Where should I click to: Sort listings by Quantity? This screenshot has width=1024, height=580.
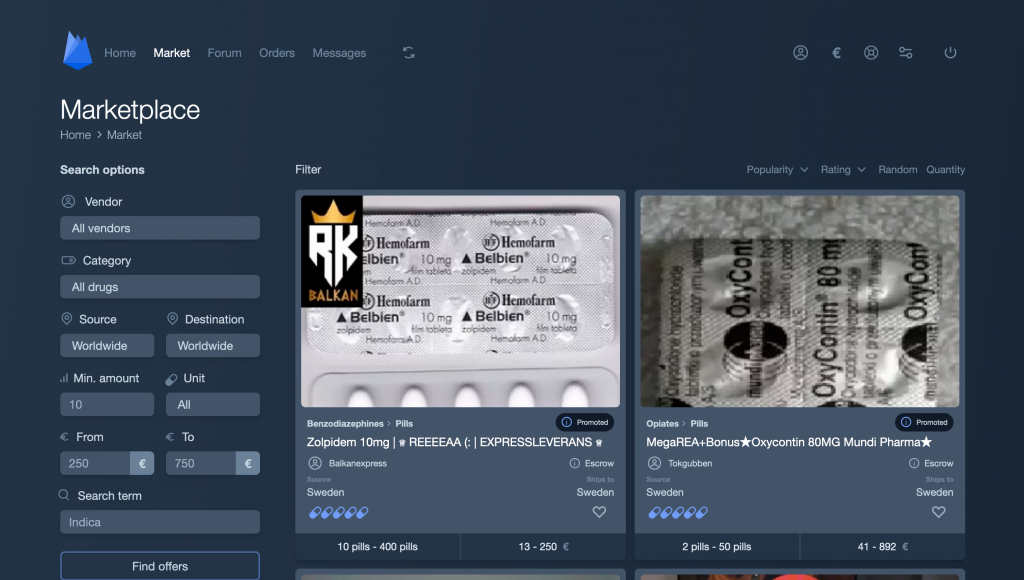pyautogui.click(x=946, y=170)
